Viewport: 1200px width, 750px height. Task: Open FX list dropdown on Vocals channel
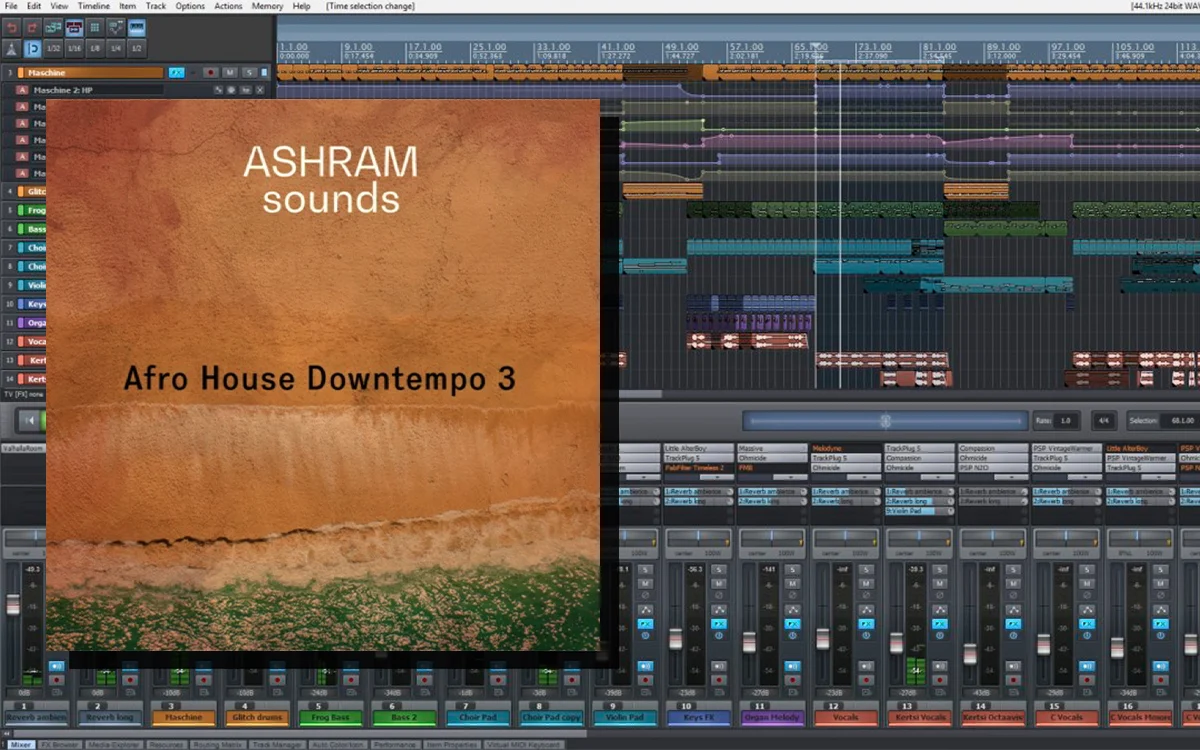point(864,477)
